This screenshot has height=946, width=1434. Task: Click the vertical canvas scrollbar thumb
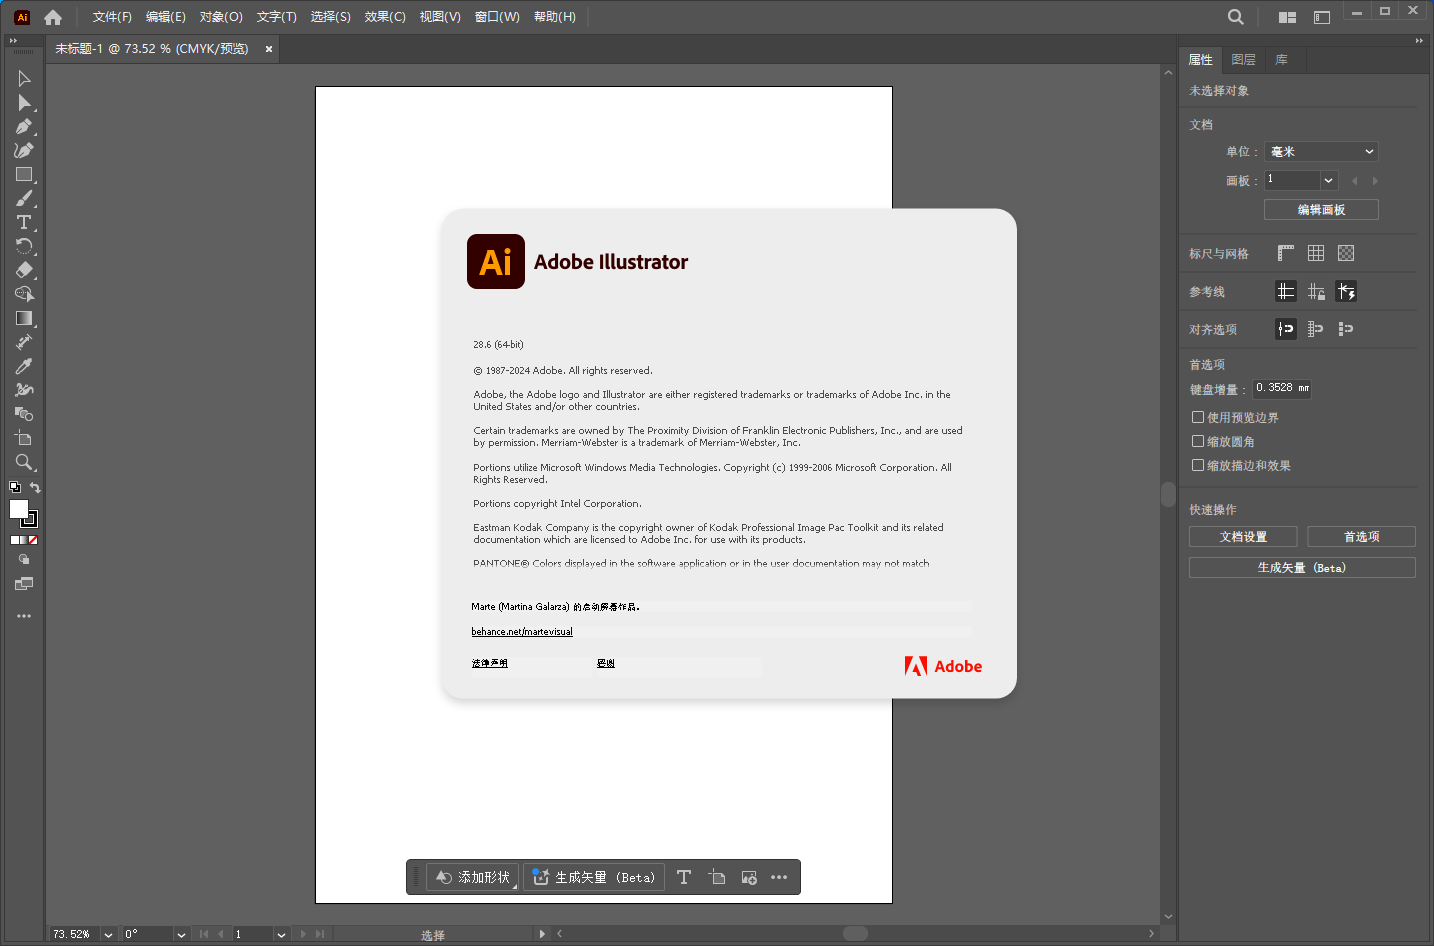pos(1168,494)
